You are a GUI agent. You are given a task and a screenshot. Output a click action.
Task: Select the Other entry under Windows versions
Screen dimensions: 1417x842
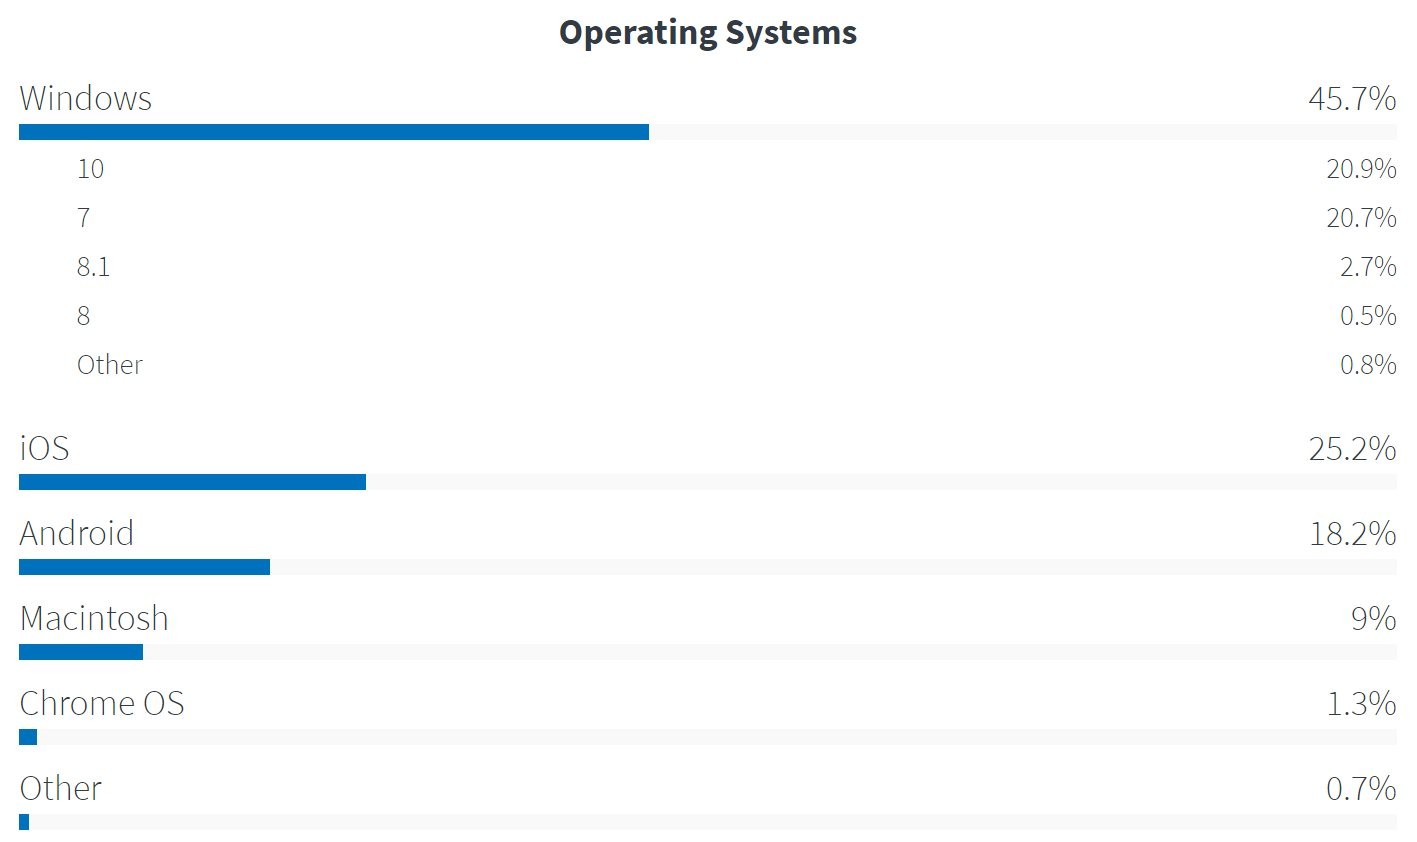(110, 365)
